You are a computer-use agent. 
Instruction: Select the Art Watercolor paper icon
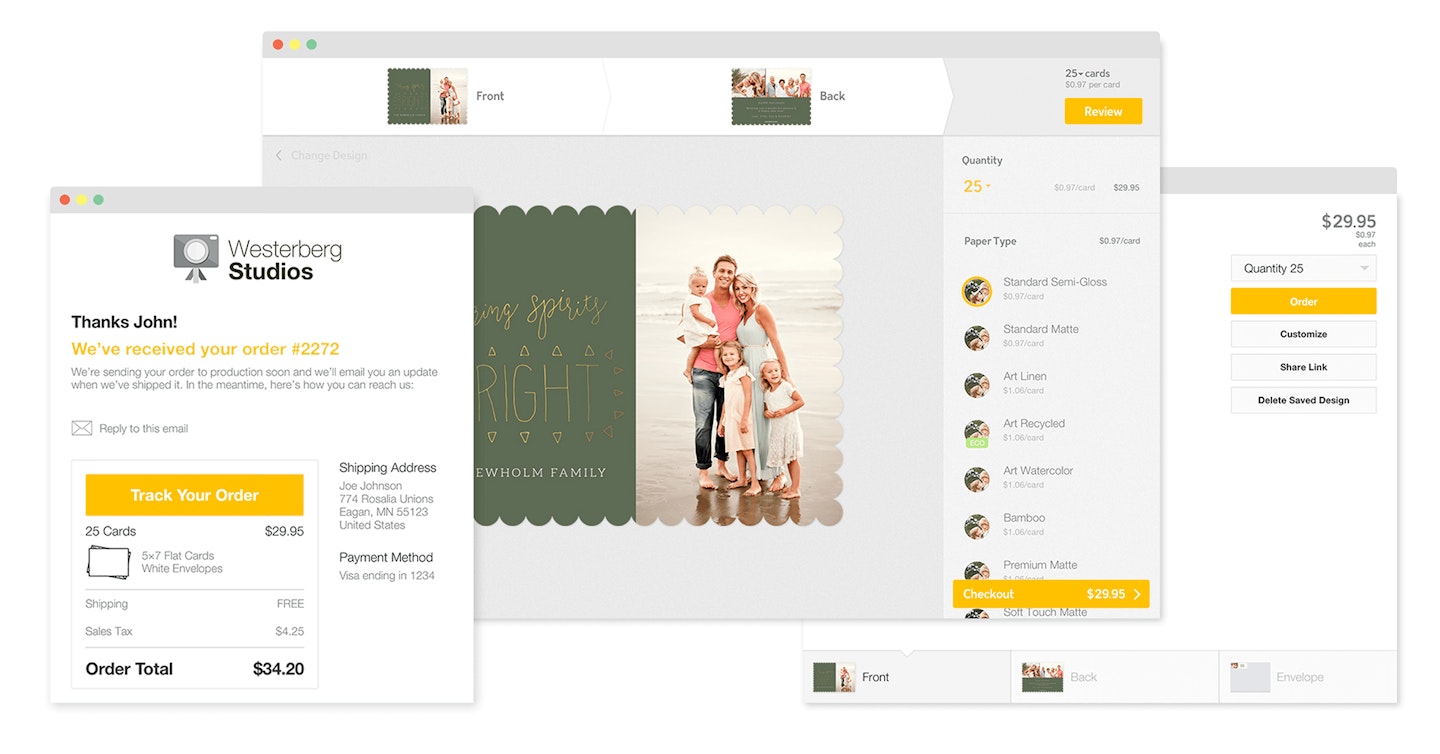[977, 479]
